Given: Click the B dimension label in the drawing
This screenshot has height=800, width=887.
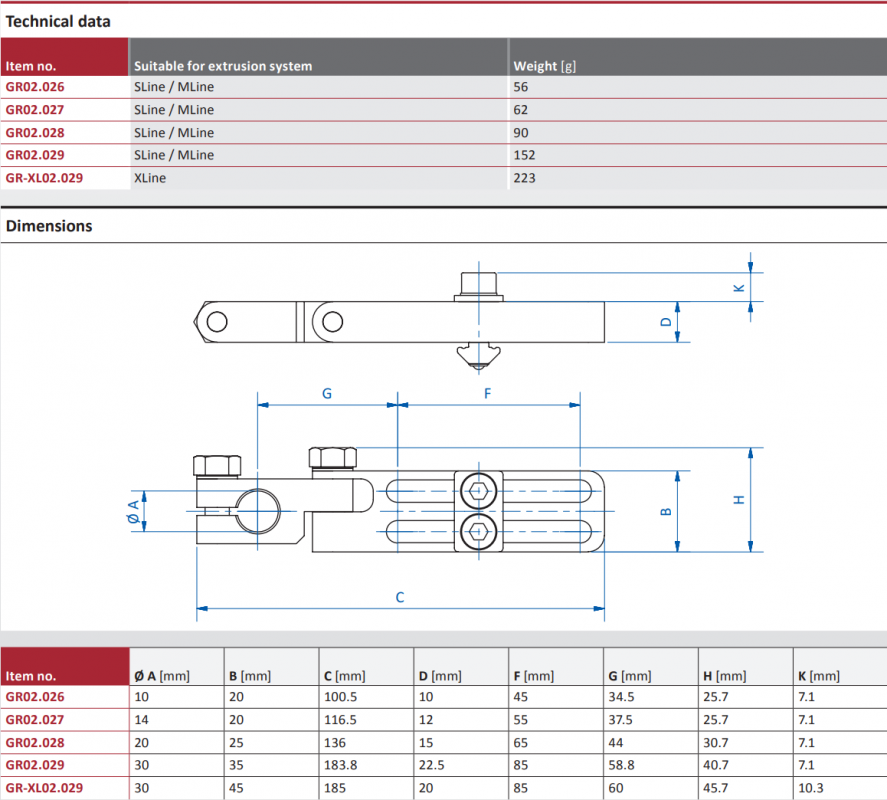Looking at the screenshot, I should point(666,511).
